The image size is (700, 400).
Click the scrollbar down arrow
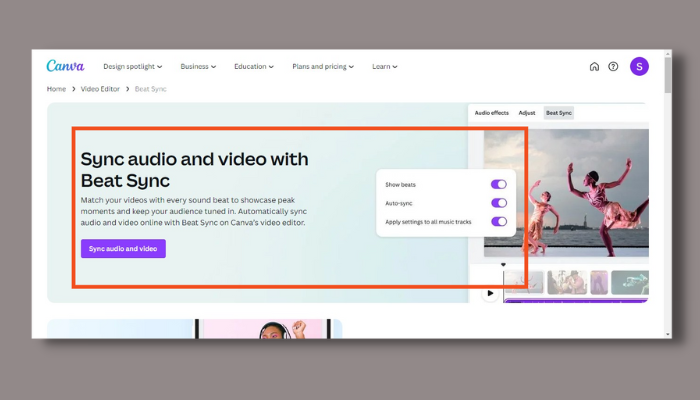pyautogui.click(x=667, y=334)
